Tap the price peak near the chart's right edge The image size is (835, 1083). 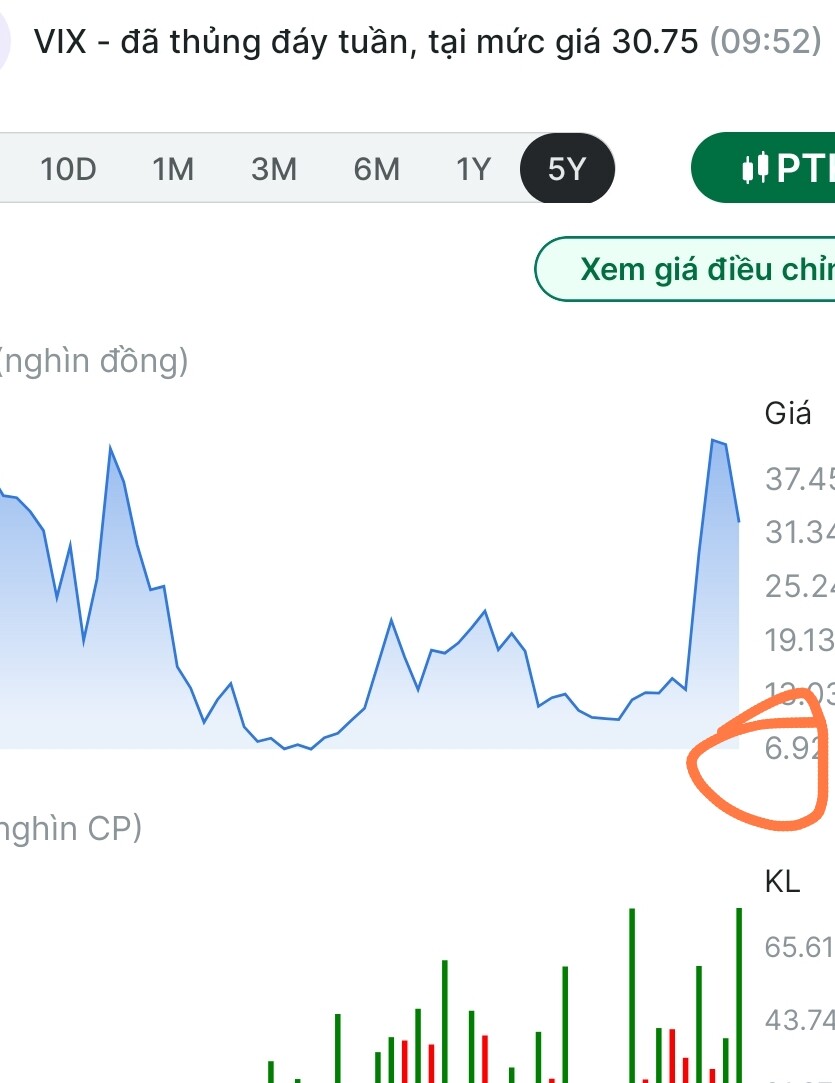coord(714,441)
